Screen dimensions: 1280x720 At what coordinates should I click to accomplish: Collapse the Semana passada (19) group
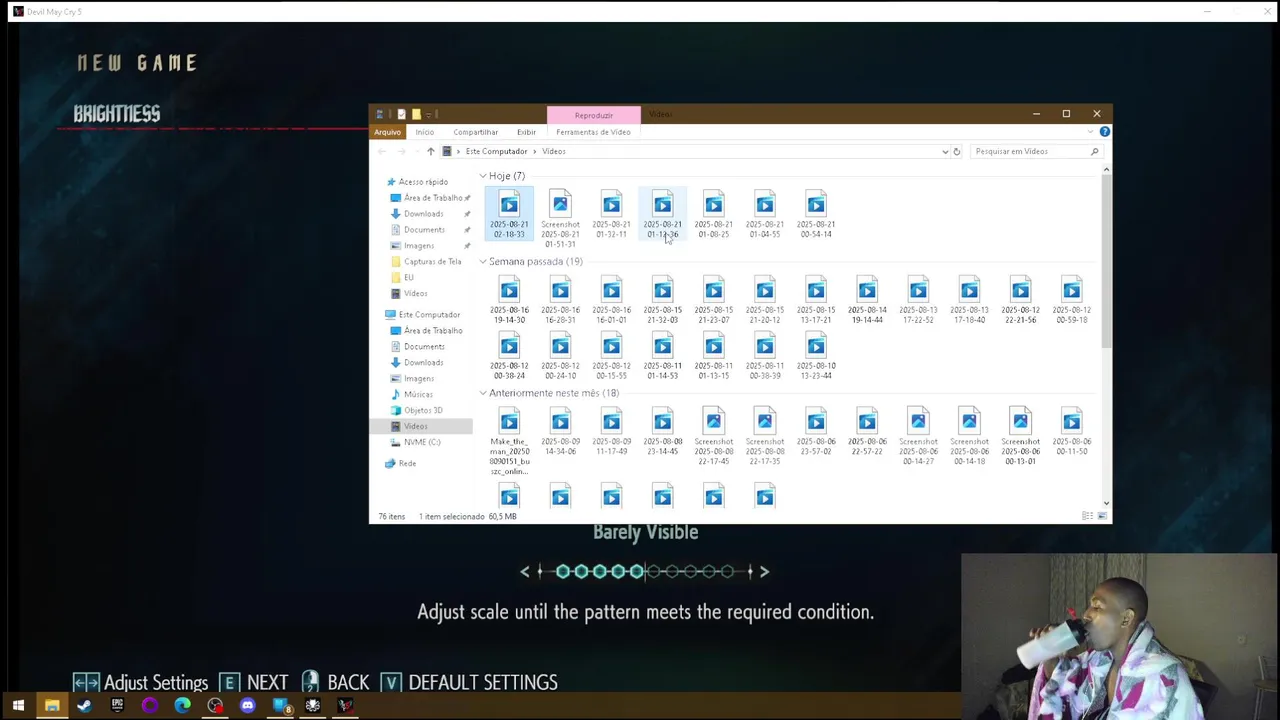click(482, 262)
